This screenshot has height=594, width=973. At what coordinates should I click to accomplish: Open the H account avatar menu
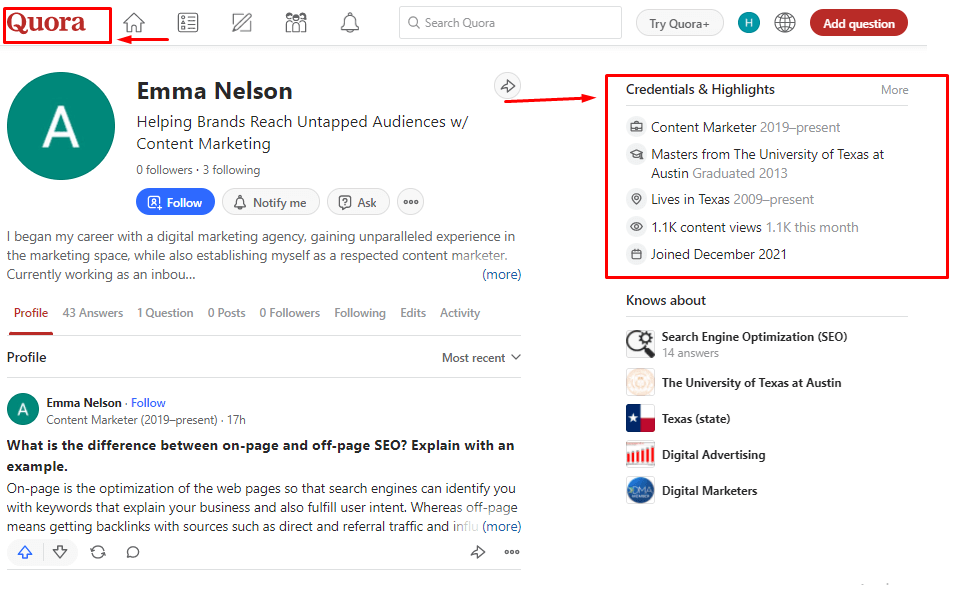point(749,23)
